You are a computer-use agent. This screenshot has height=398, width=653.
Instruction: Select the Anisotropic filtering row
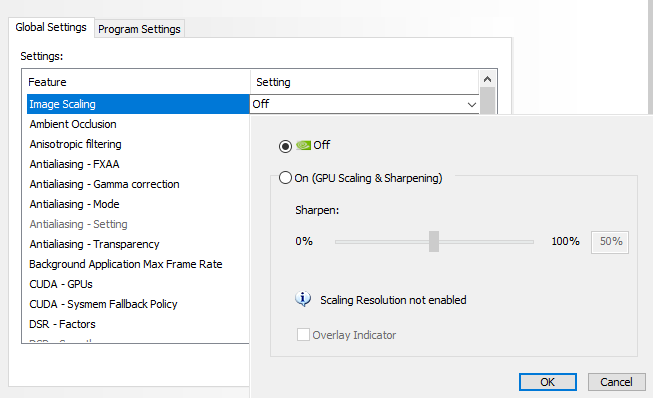tap(138, 144)
